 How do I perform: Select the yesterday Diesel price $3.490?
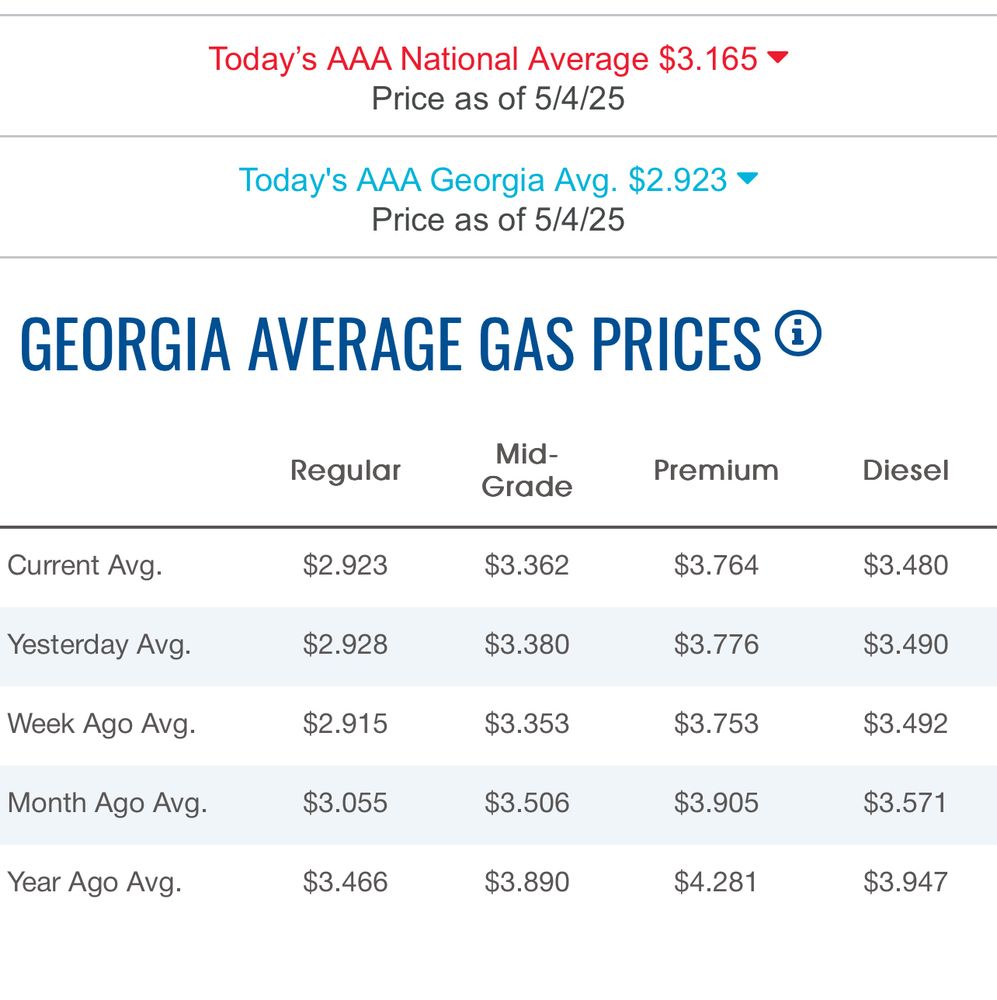(x=906, y=645)
